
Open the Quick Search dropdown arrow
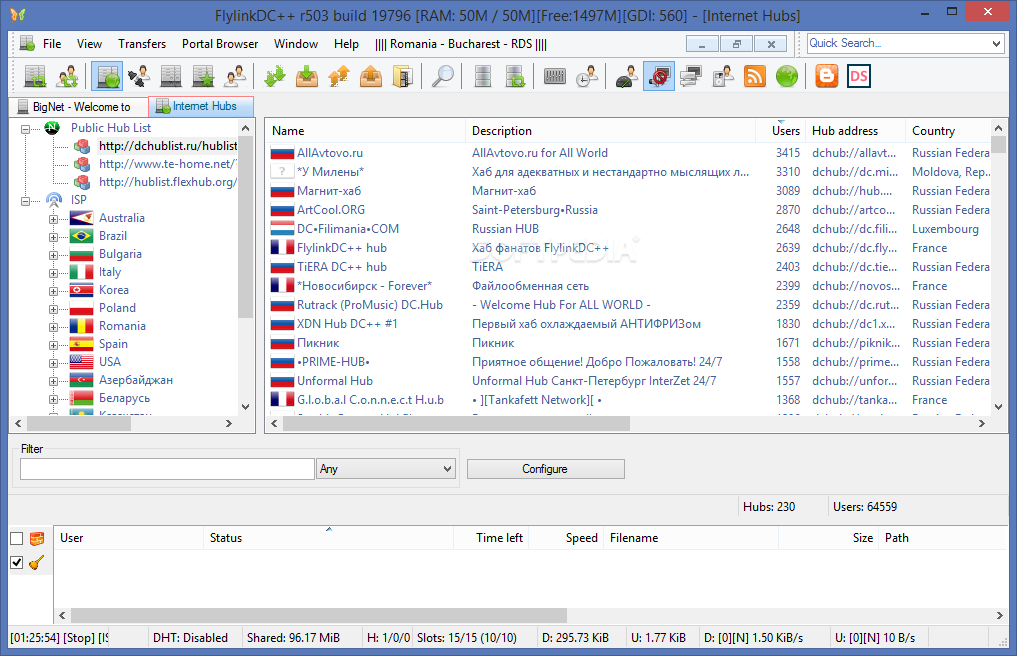(996, 43)
